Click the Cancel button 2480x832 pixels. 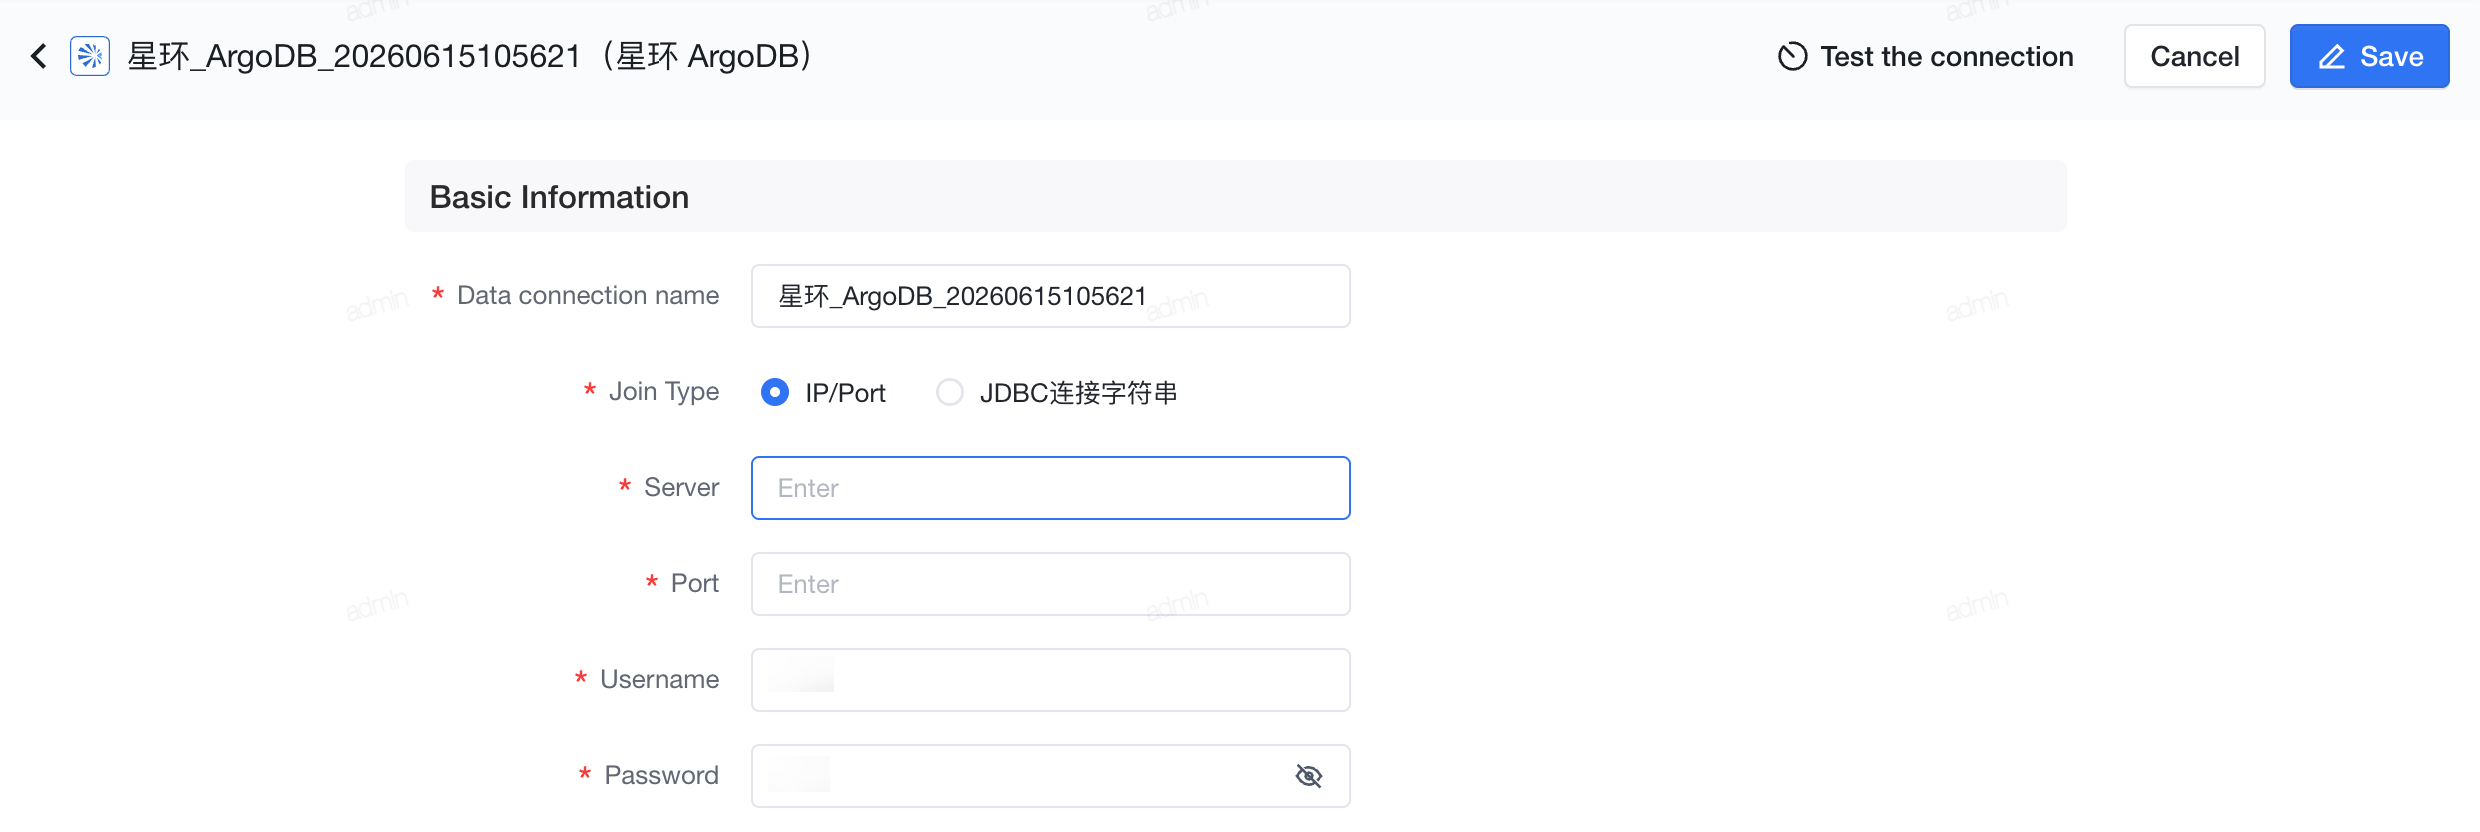pos(2195,56)
